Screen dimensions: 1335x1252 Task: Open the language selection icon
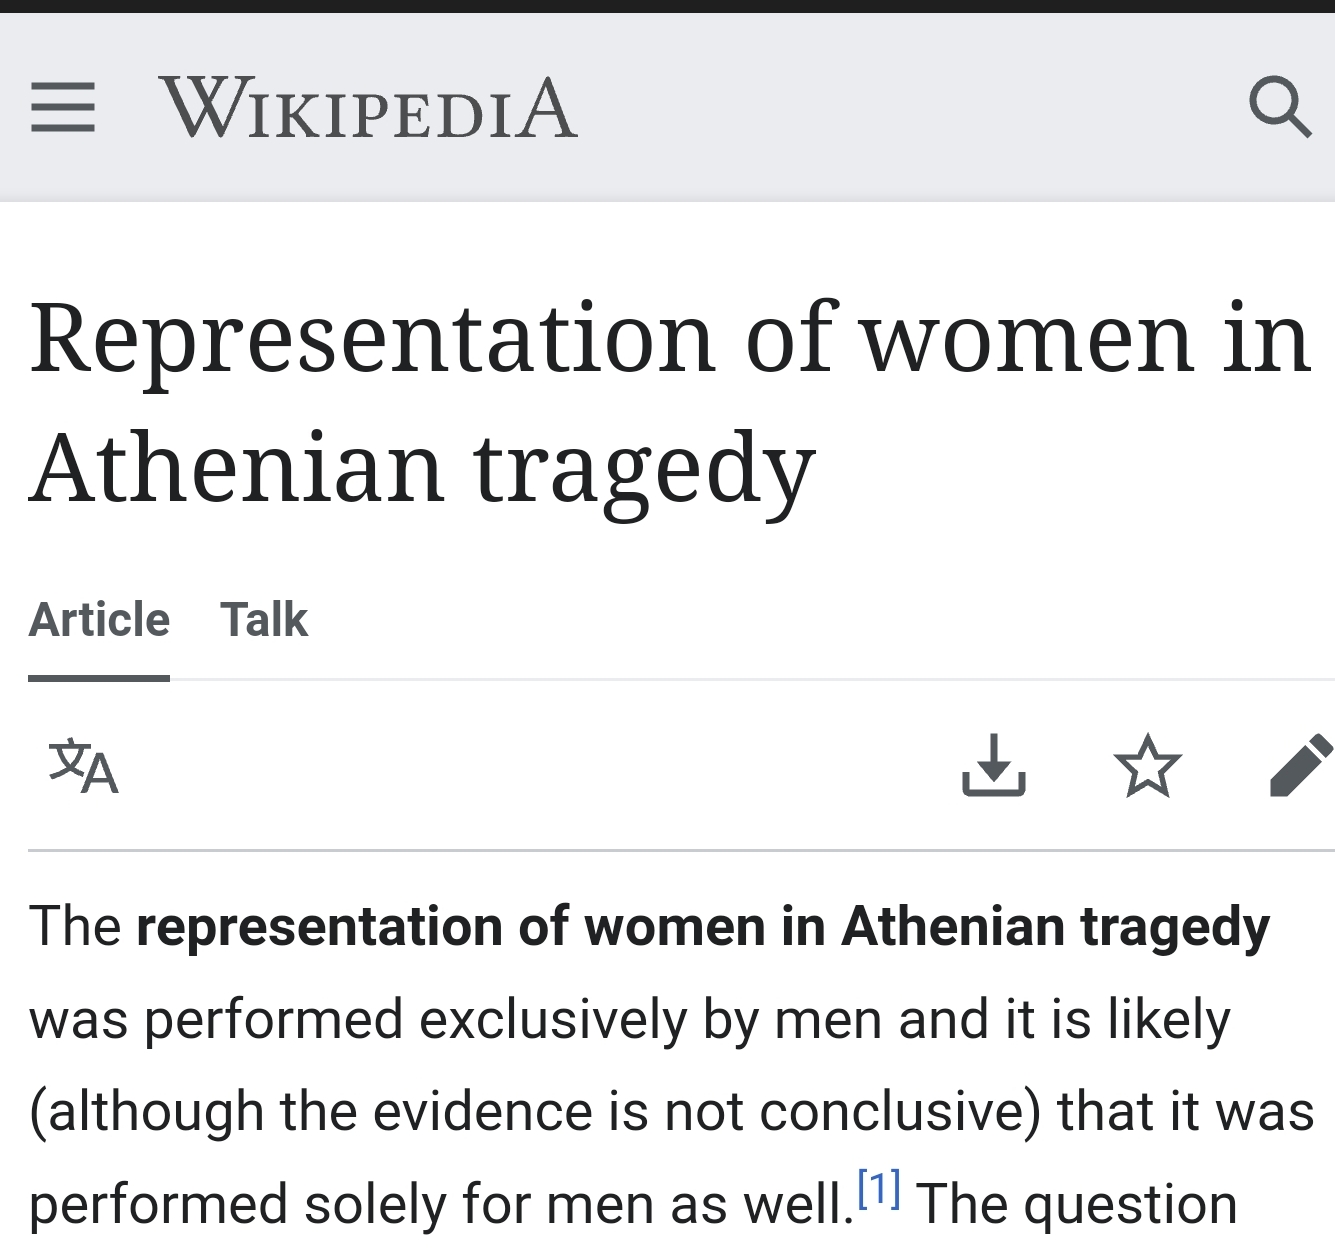[x=84, y=767]
